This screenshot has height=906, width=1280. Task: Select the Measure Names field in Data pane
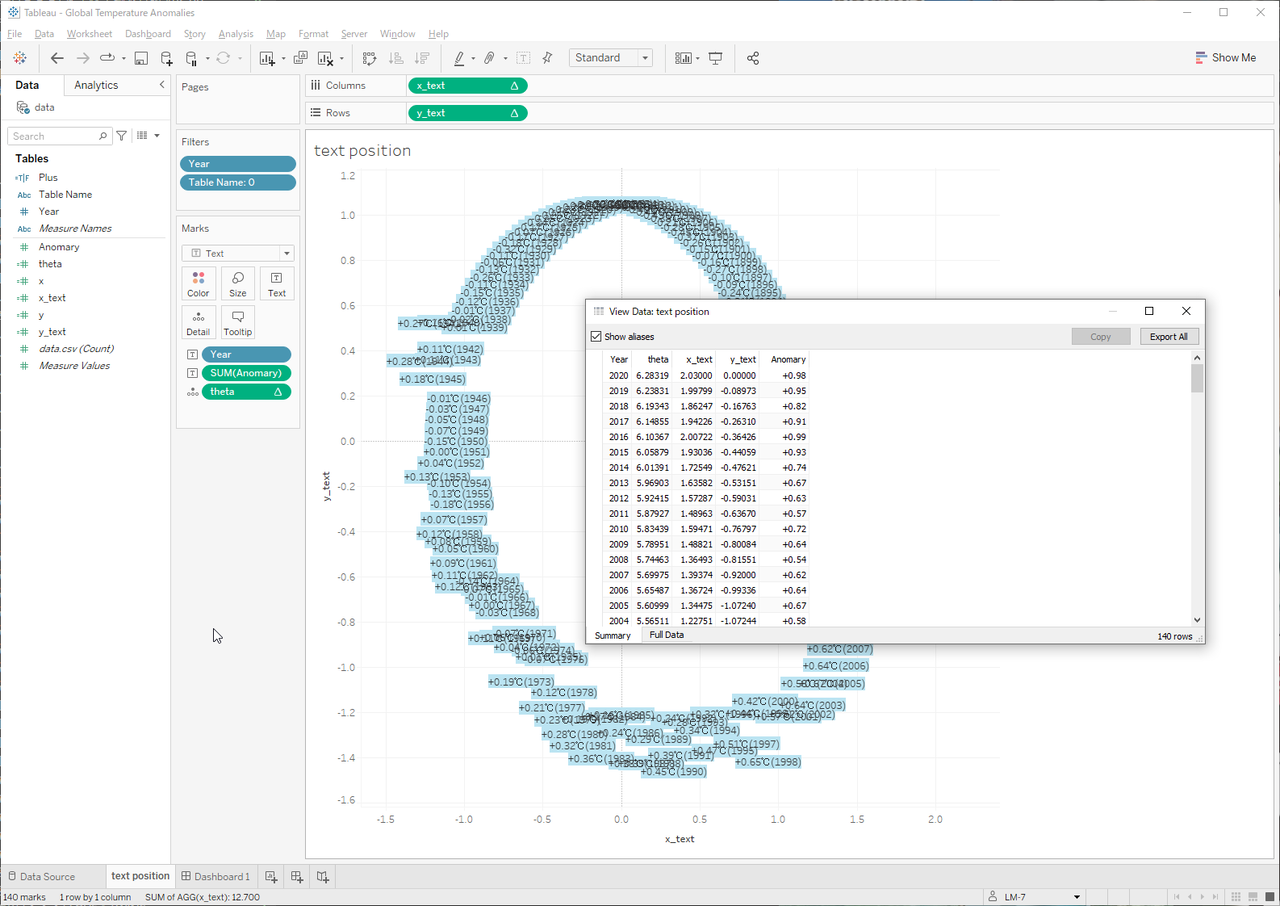click(x=75, y=228)
